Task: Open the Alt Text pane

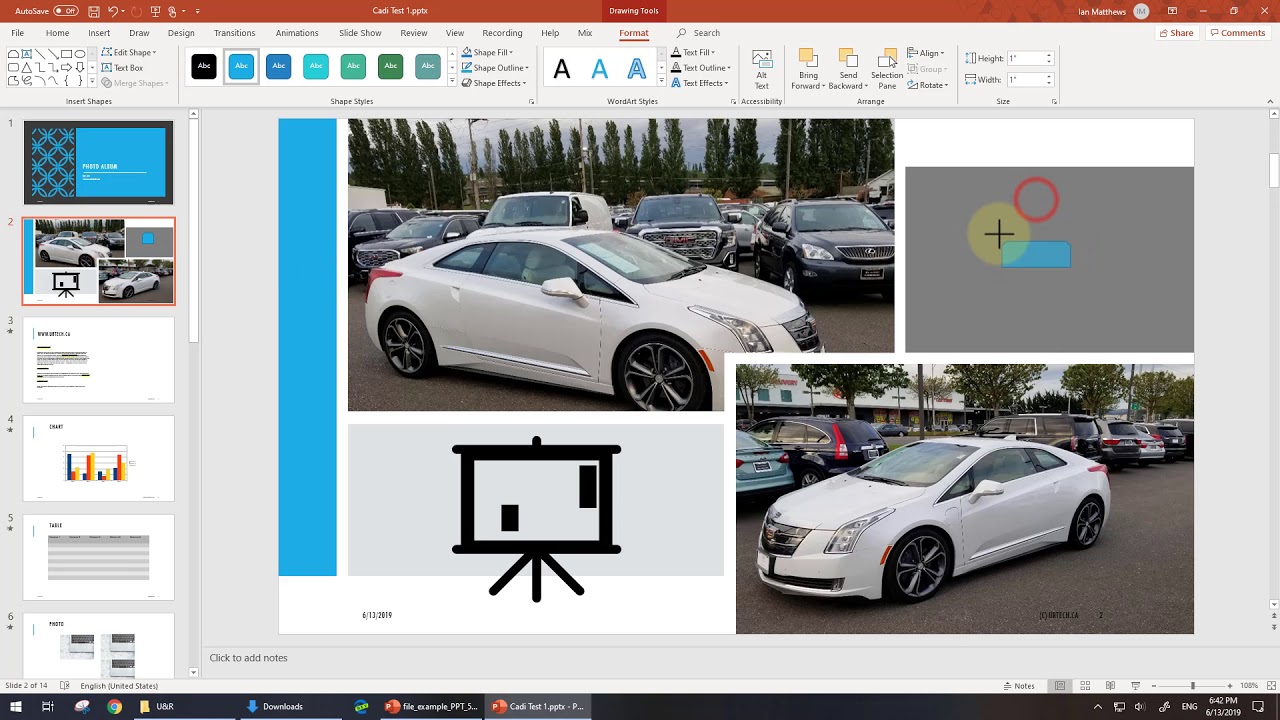Action: (x=762, y=70)
